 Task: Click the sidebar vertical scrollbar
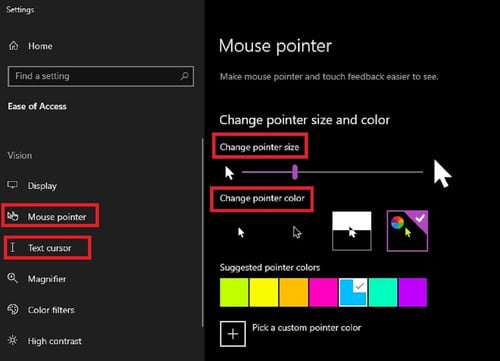click(202, 233)
